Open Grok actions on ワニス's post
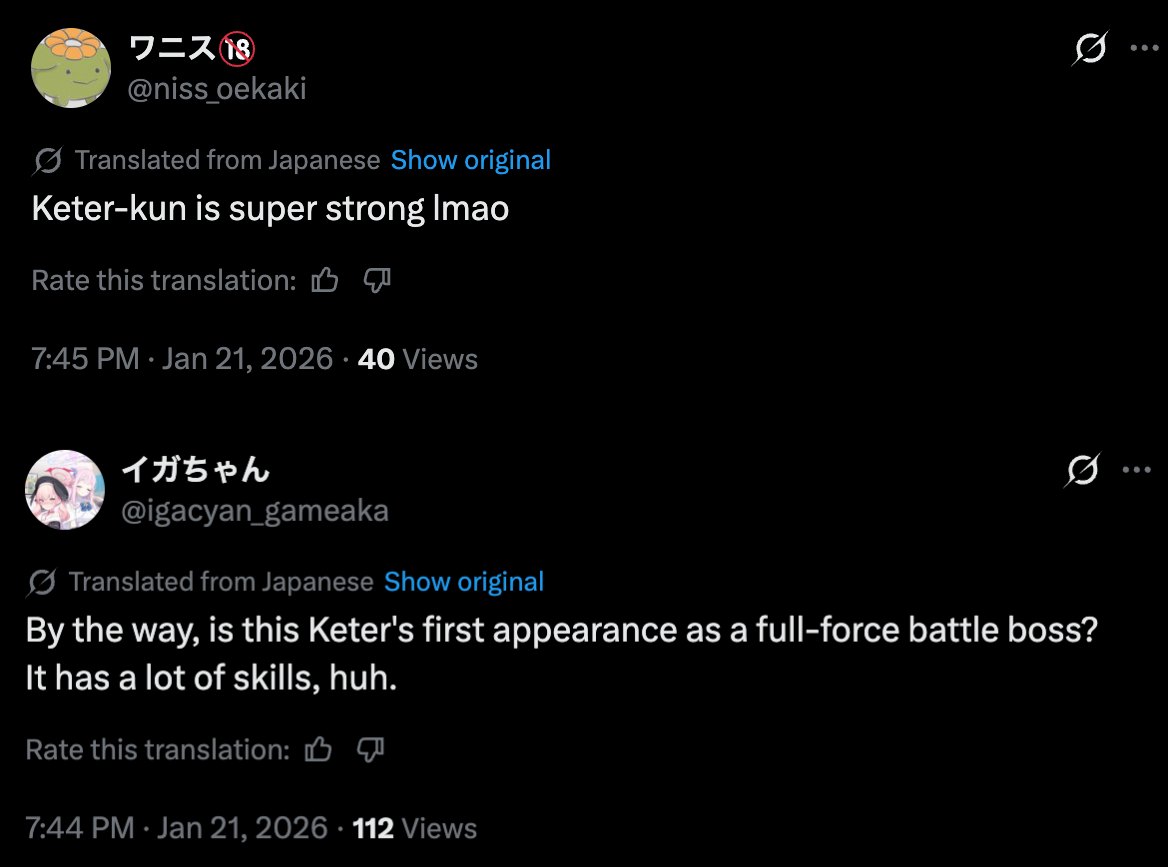This screenshot has height=867, width=1168. pyautogui.click(x=1089, y=48)
